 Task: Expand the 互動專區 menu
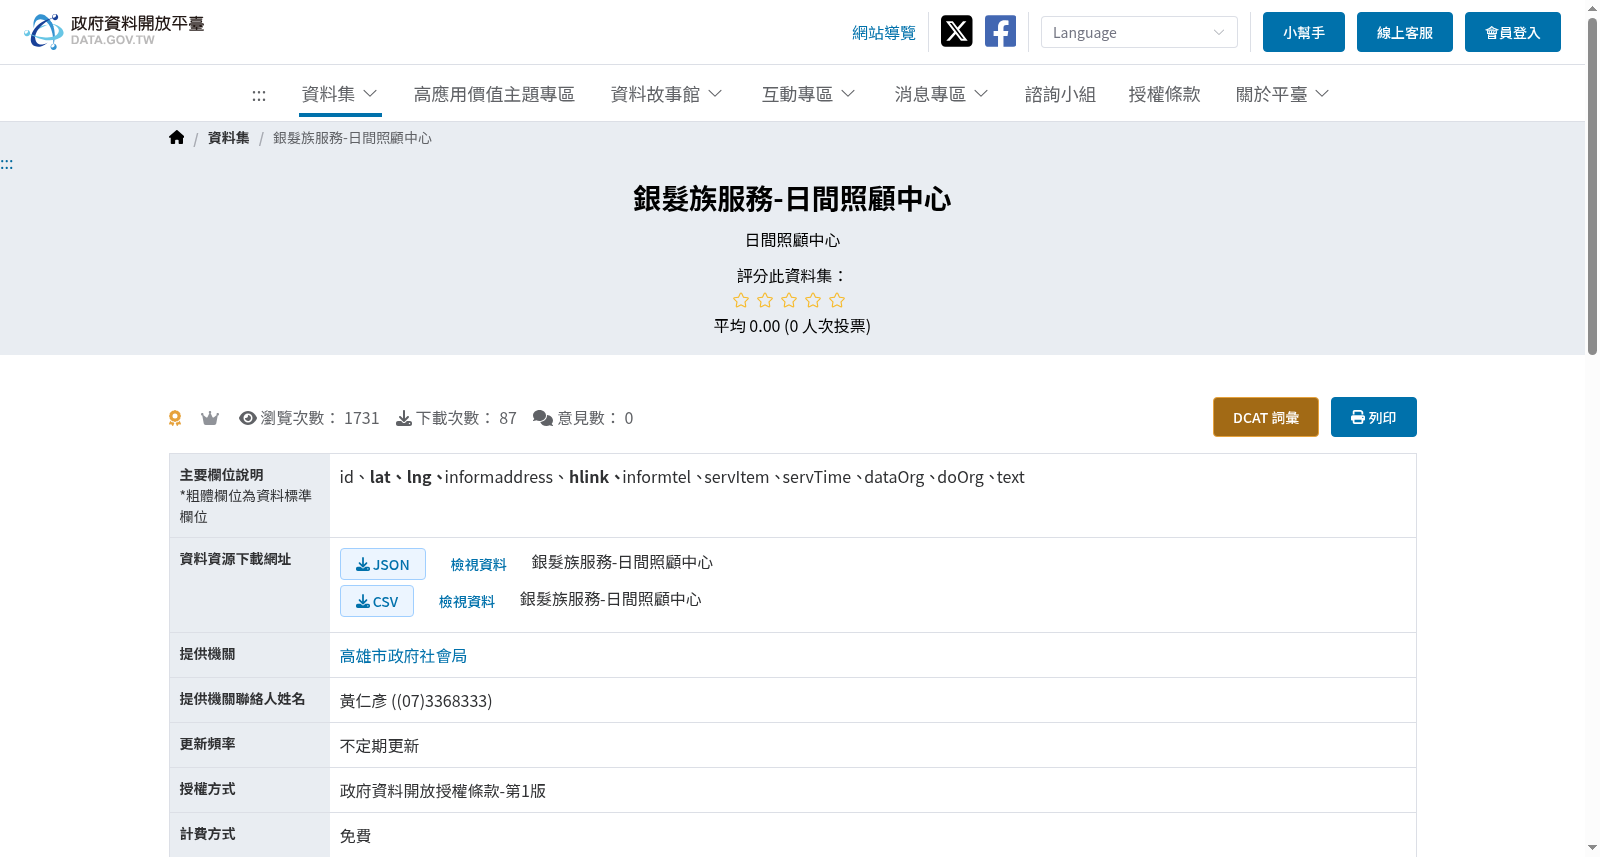809,94
